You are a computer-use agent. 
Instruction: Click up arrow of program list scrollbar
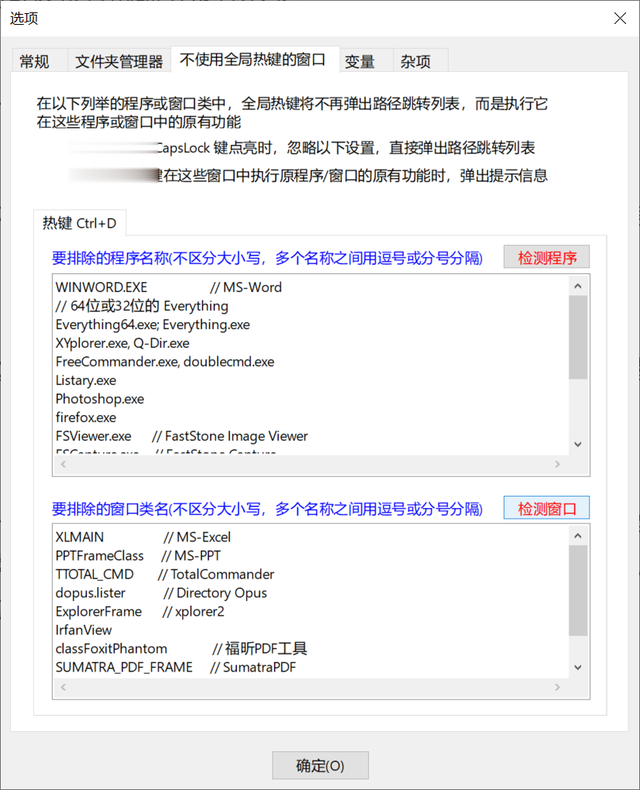[x=578, y=286]
